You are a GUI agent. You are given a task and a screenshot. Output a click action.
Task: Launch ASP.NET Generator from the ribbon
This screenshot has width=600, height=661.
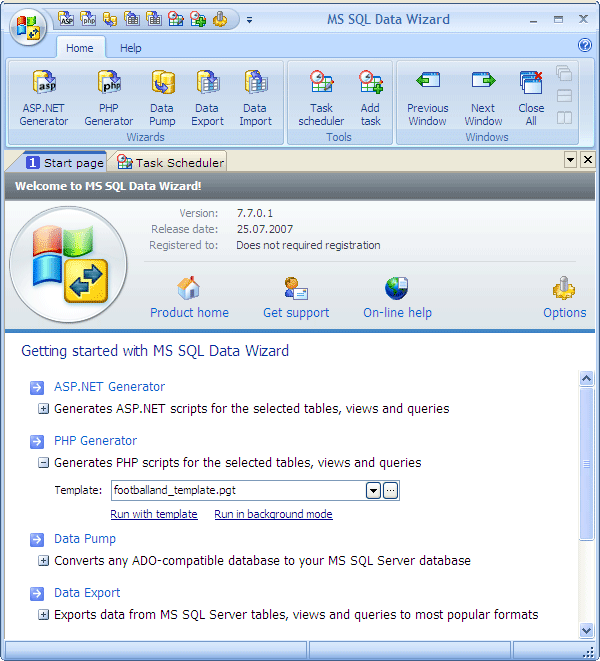[x=44, y=99]
